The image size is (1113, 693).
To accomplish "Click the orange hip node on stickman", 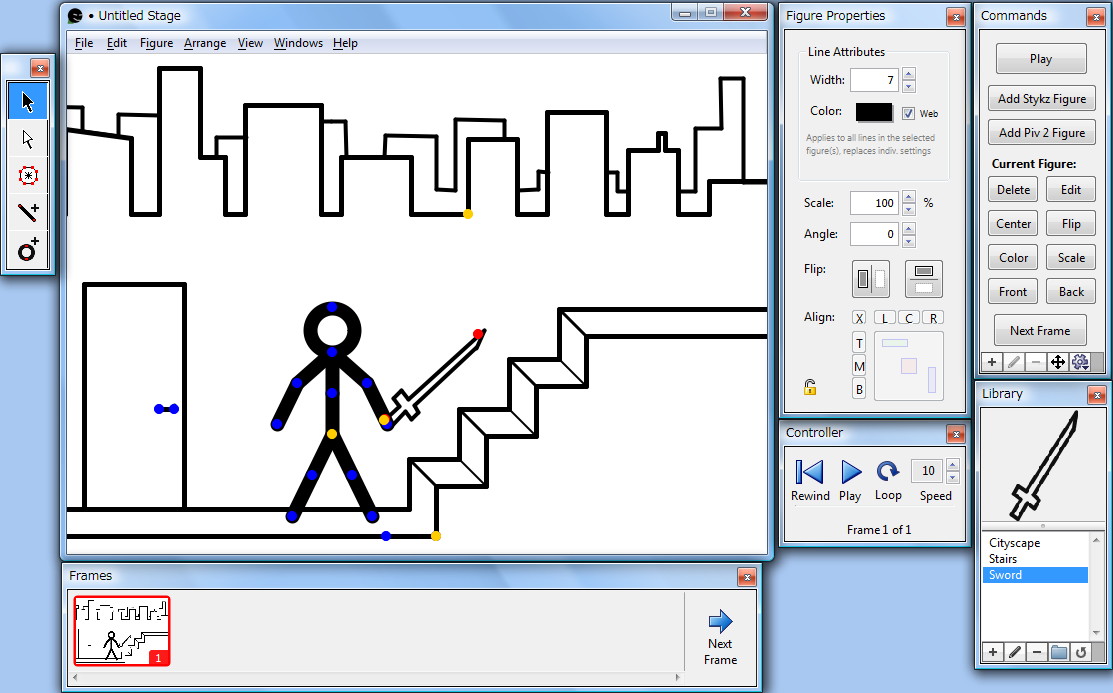I will (x=331, y=434).
